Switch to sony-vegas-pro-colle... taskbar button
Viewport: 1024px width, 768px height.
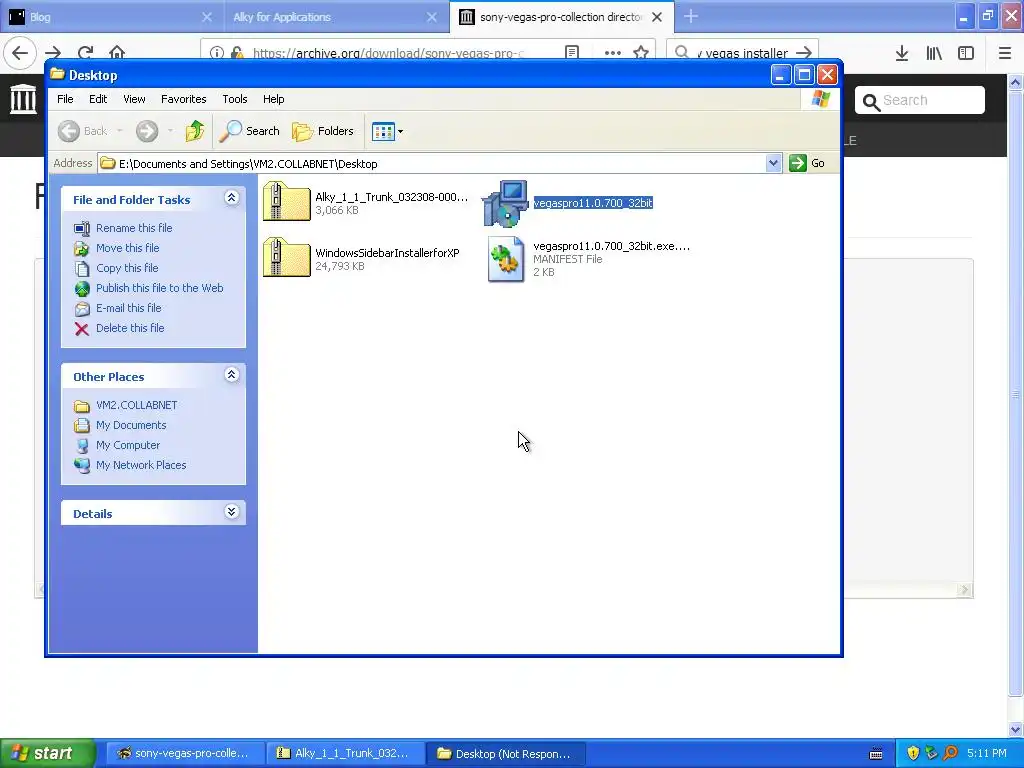pos(185,753)
